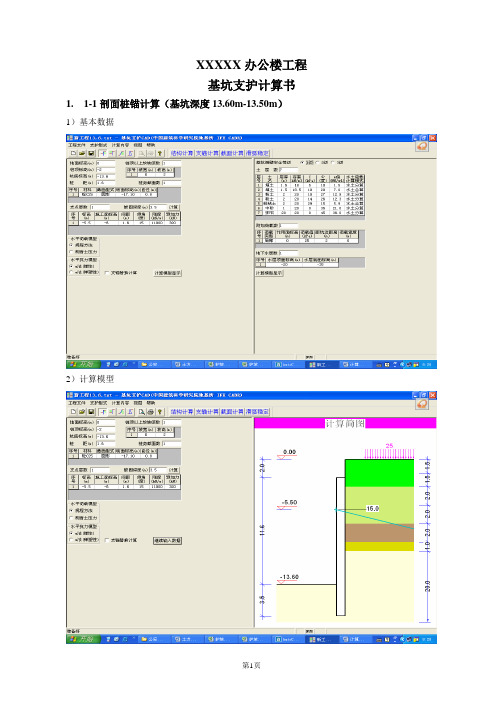496x702 pixels.
Task: Click 计算 button beside anchor stiffness, lower window
Action: pyautogui.click(x=174, y=470)
